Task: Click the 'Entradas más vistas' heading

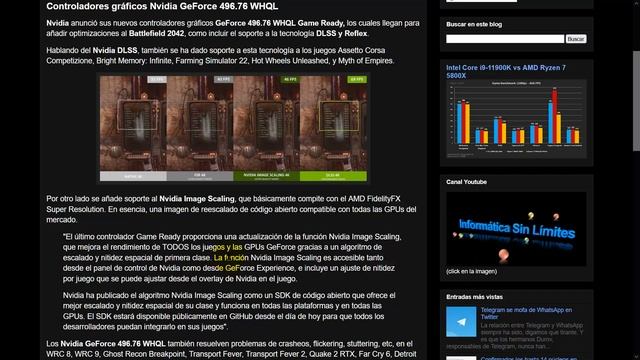Action: pyautogui.click(x=474, y=297)
